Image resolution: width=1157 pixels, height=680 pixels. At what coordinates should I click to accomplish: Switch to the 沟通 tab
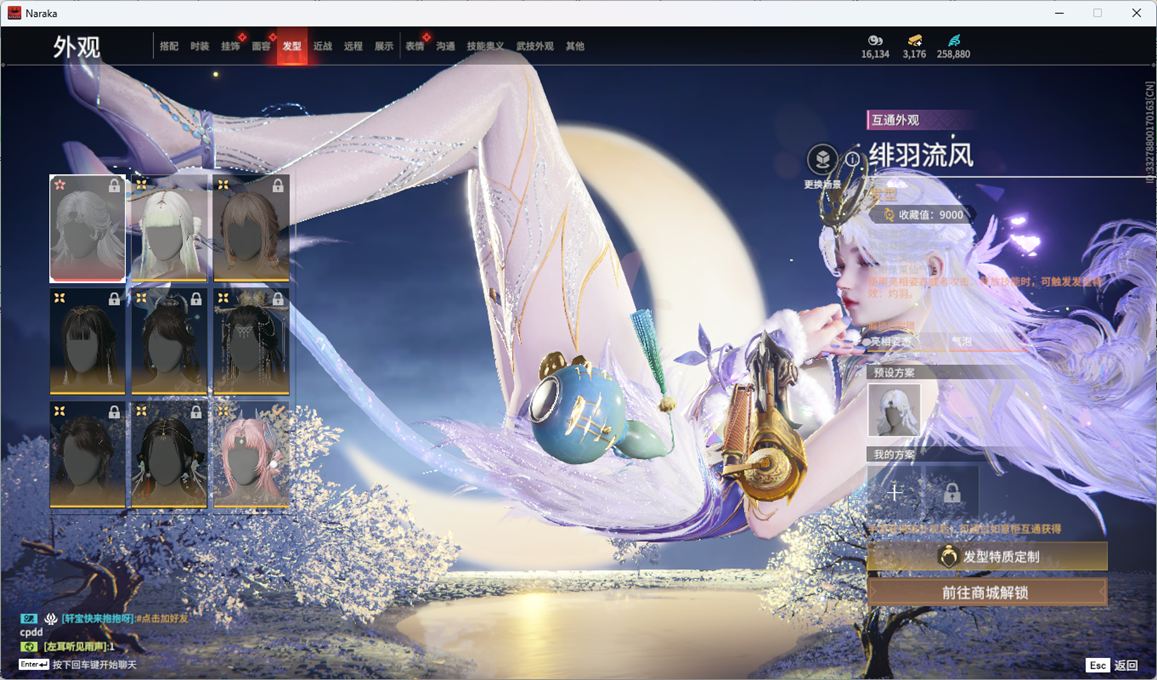[446, 46]
